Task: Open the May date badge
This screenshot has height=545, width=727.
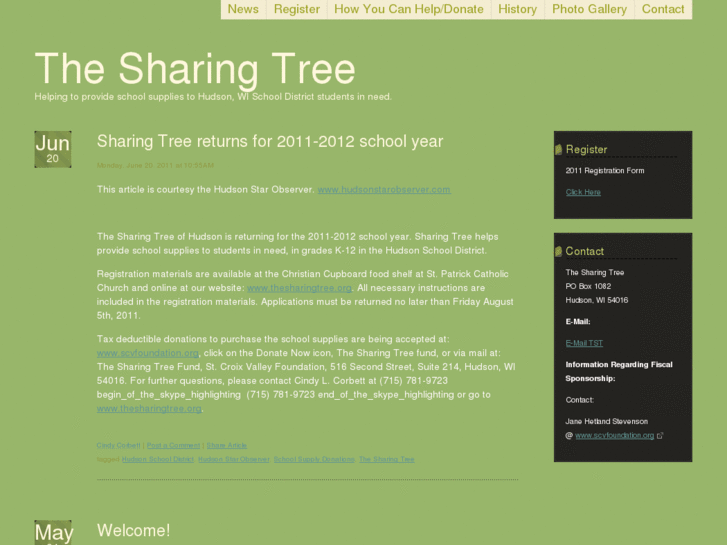Action: click(53, 532)
